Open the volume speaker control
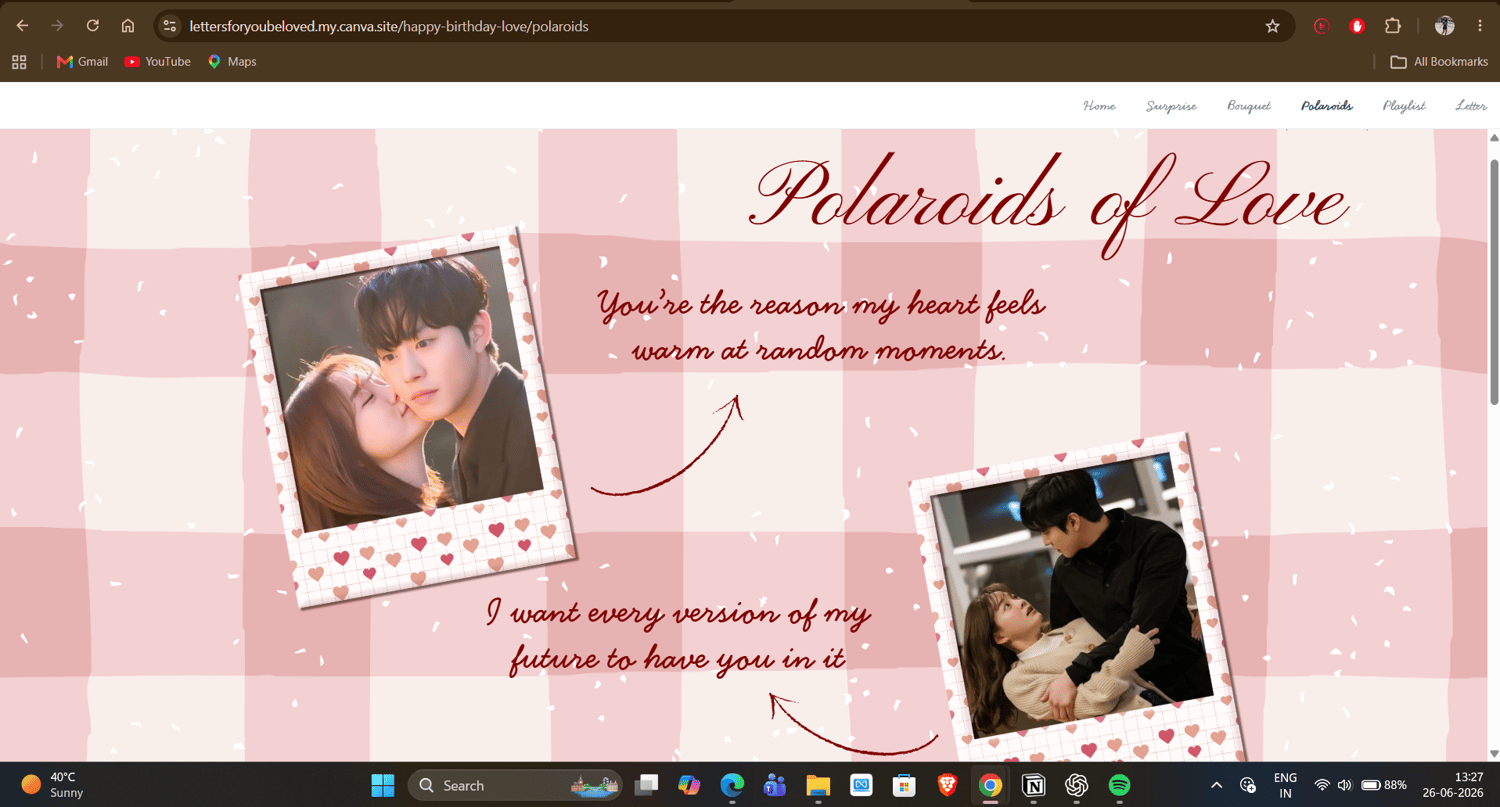1500x807 pixels. point(1345,785)
